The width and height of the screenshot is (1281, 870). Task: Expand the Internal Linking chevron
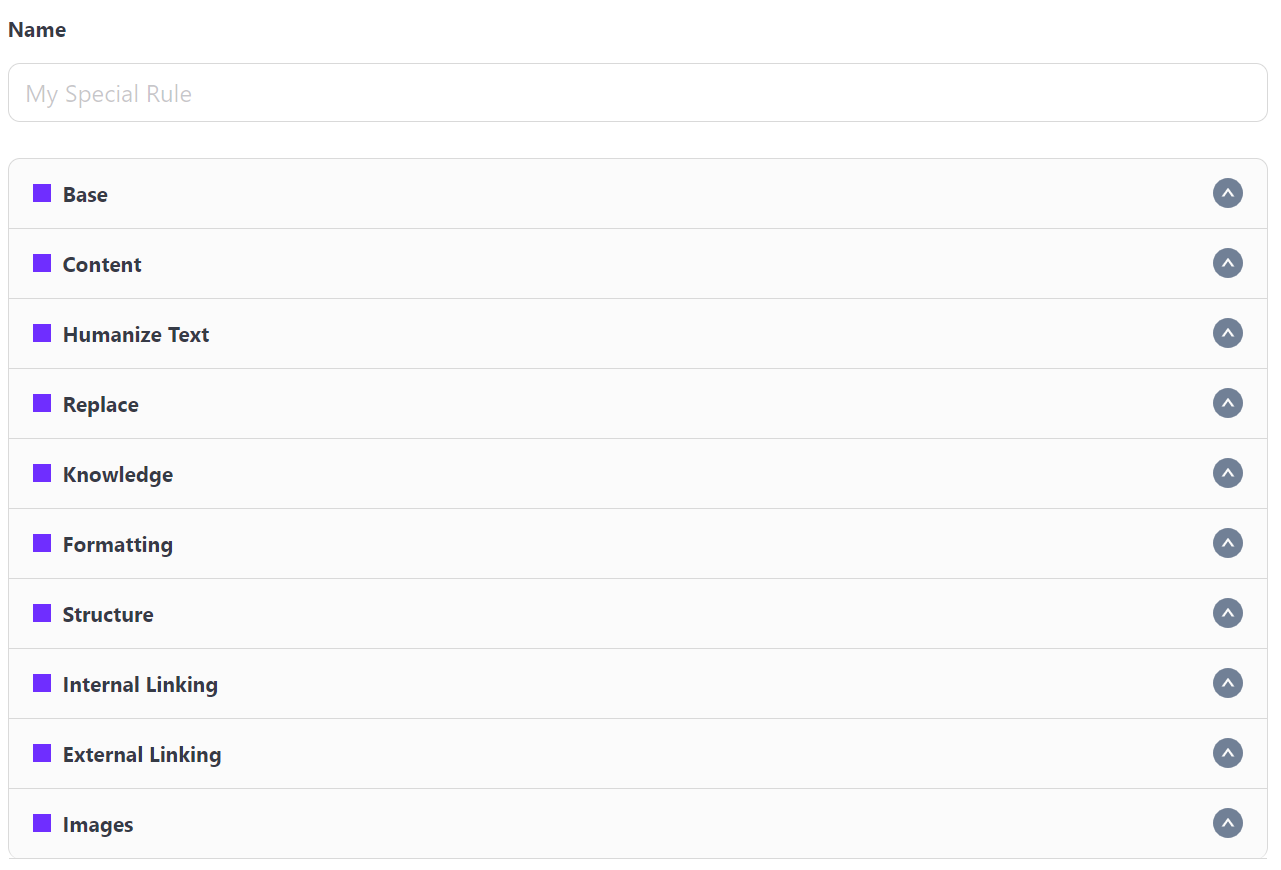click(x=1228, y=683)
